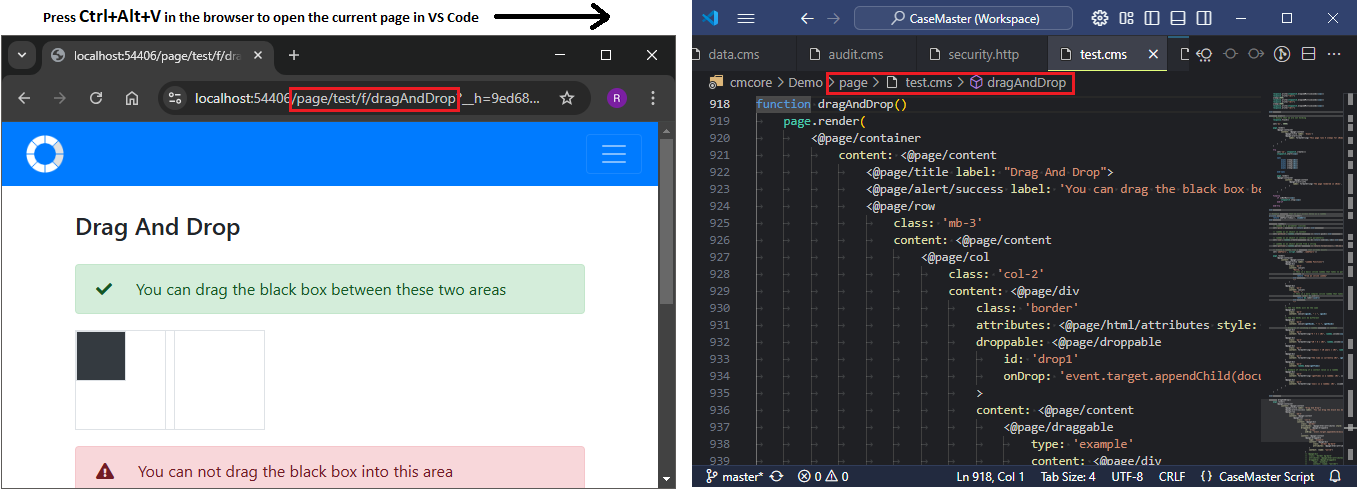Change CRLF end of line sequence
This screenshot has height=492, width=1360.
tap(1172, 476)
